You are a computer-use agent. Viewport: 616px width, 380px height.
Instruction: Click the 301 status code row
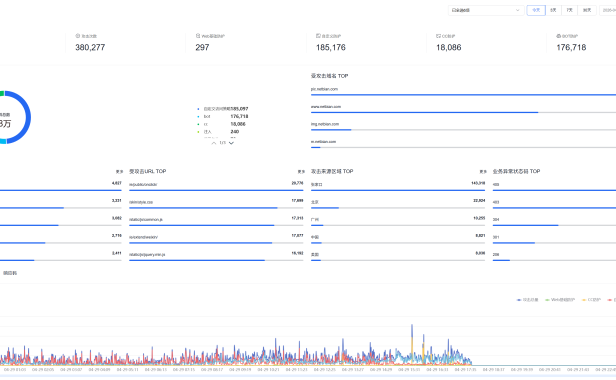click(x=554, y=239)
